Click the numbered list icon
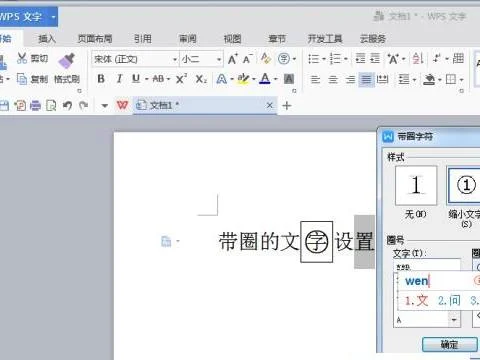The width and height of the screenshot is (480, 360). (335, 59)
